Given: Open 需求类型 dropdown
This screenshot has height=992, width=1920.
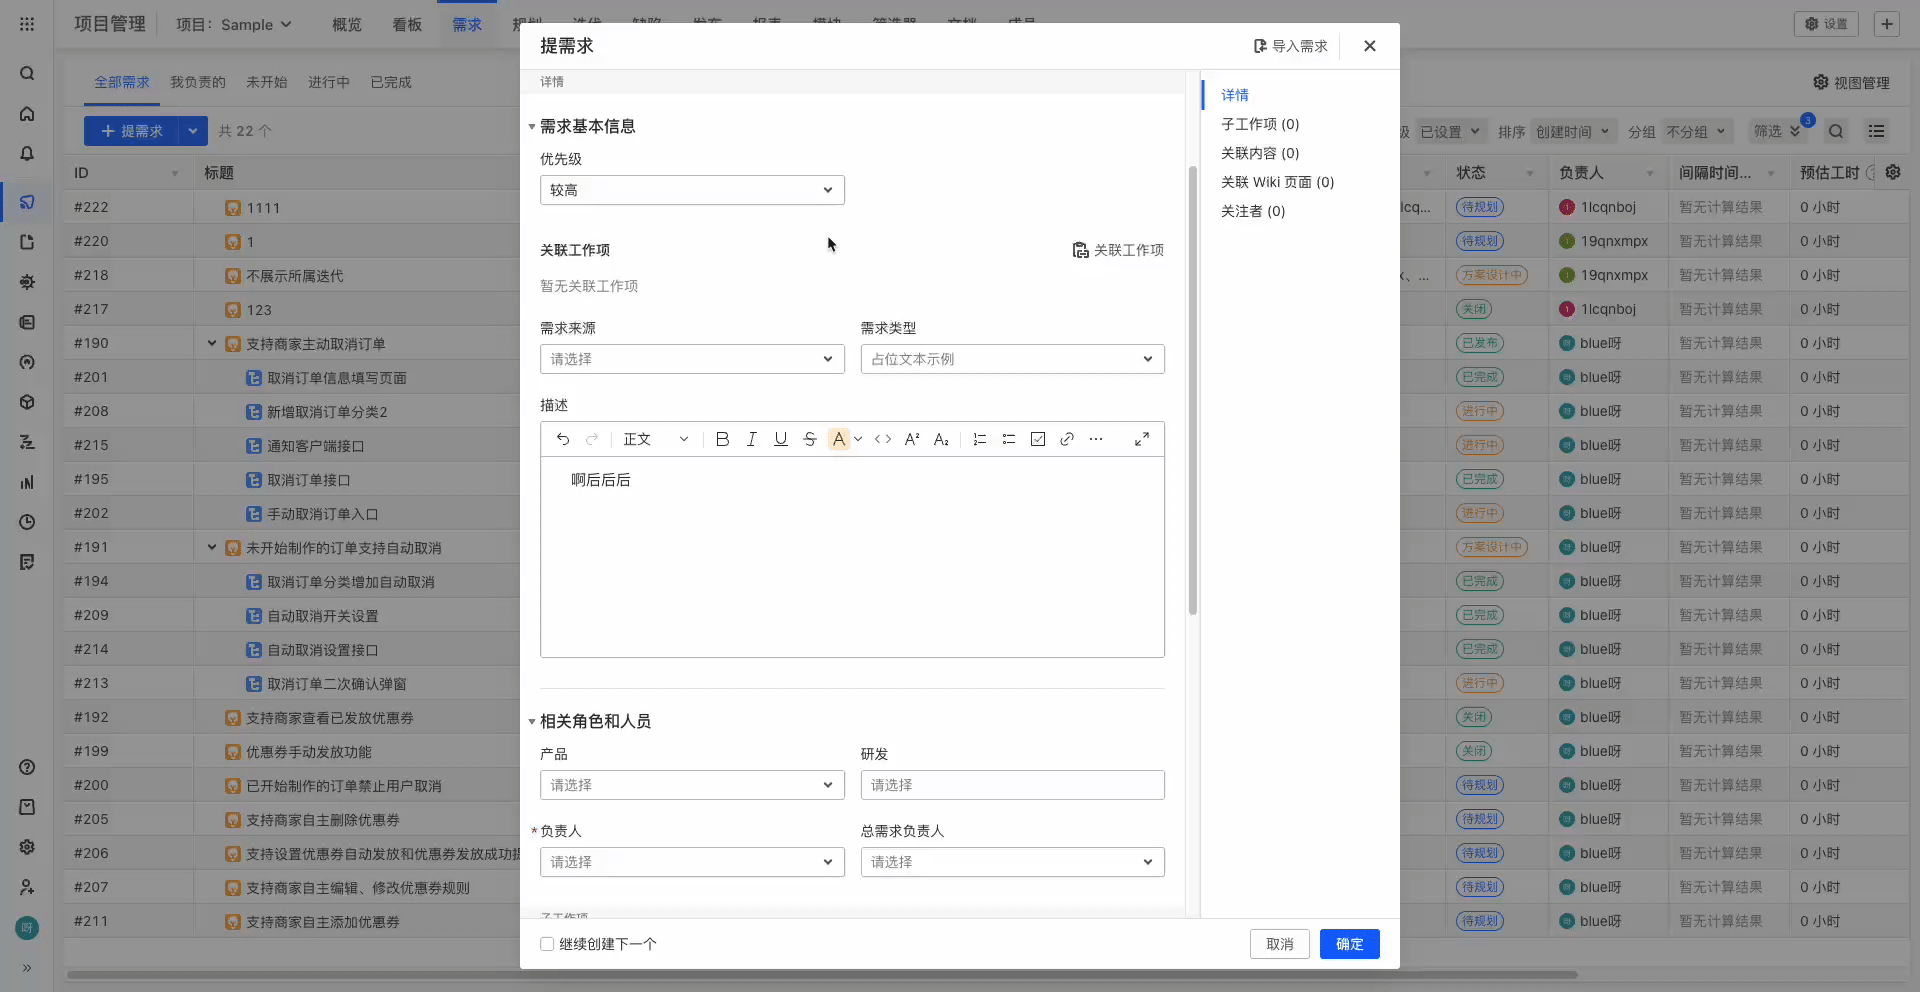Looking at the screenshot, I should 1012,359.
